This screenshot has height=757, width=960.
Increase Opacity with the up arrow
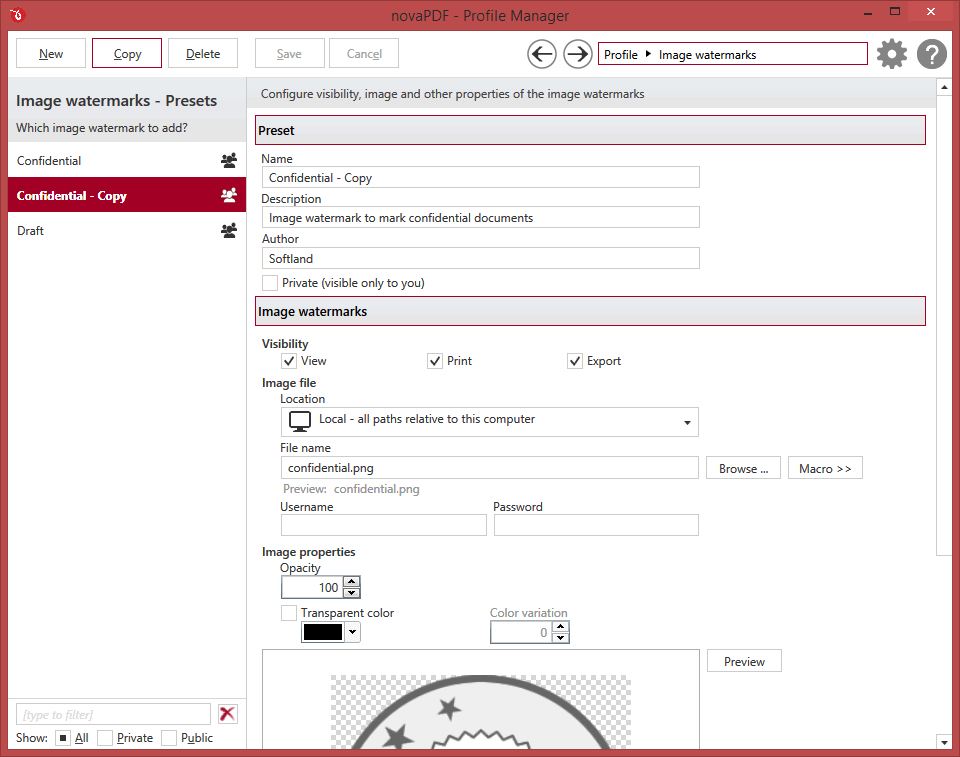[x=351, y=582]
